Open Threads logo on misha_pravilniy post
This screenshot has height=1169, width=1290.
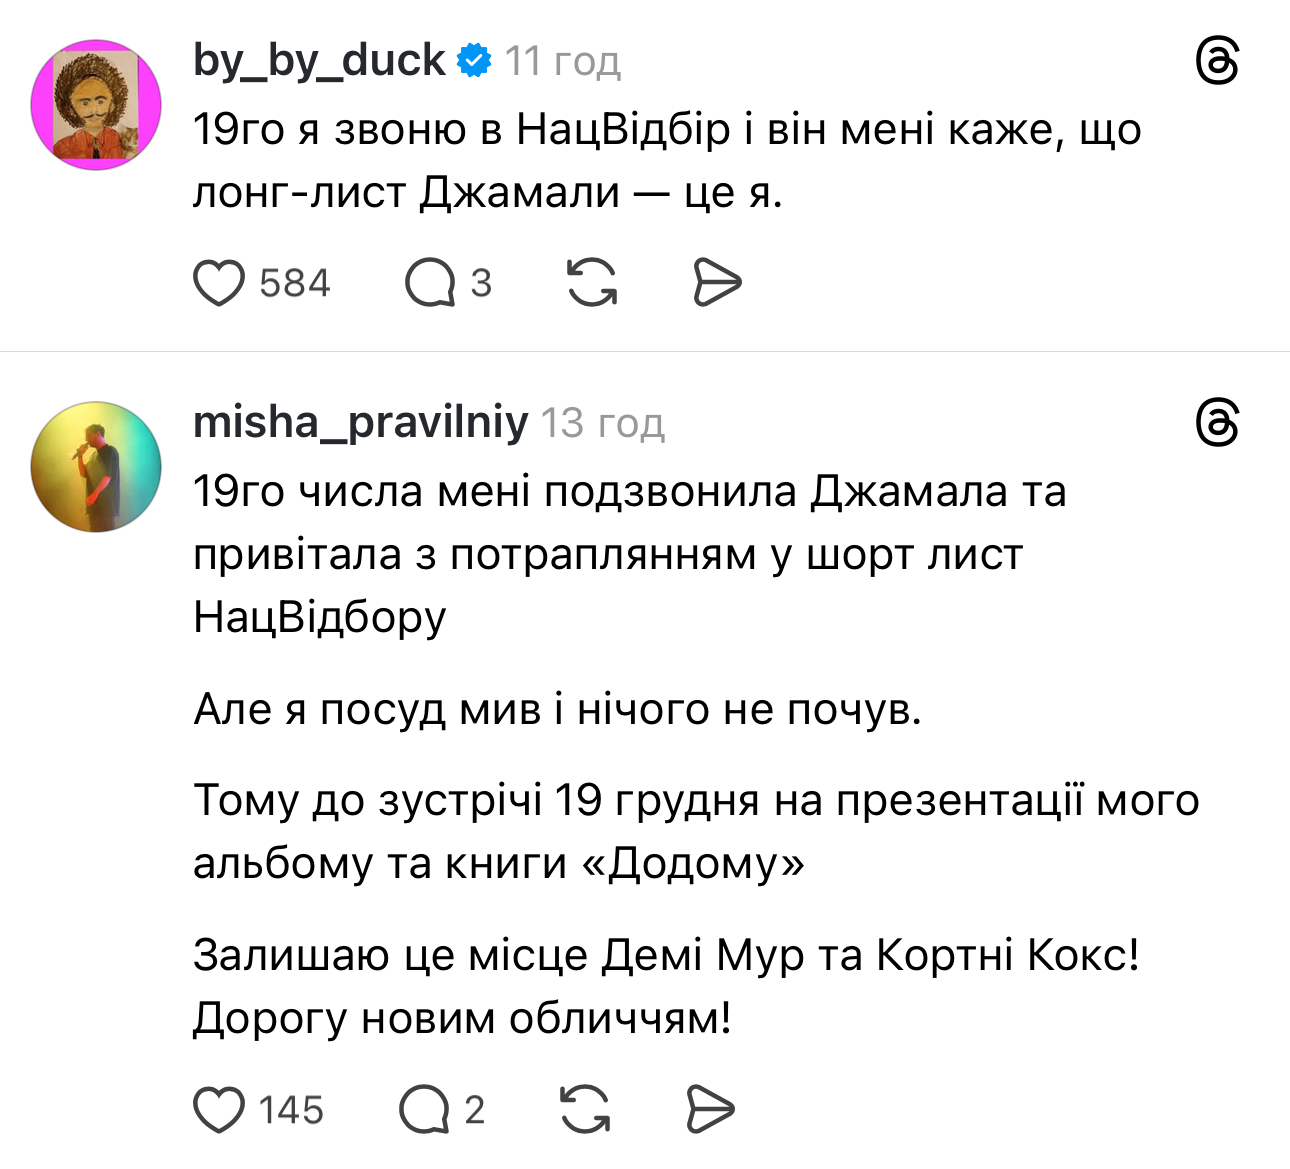pyautogui.click(x=1217, y=423)
